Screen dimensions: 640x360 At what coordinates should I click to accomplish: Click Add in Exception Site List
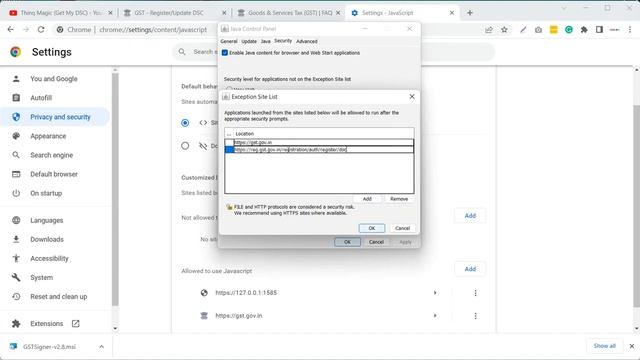click(x=367, y=199)
